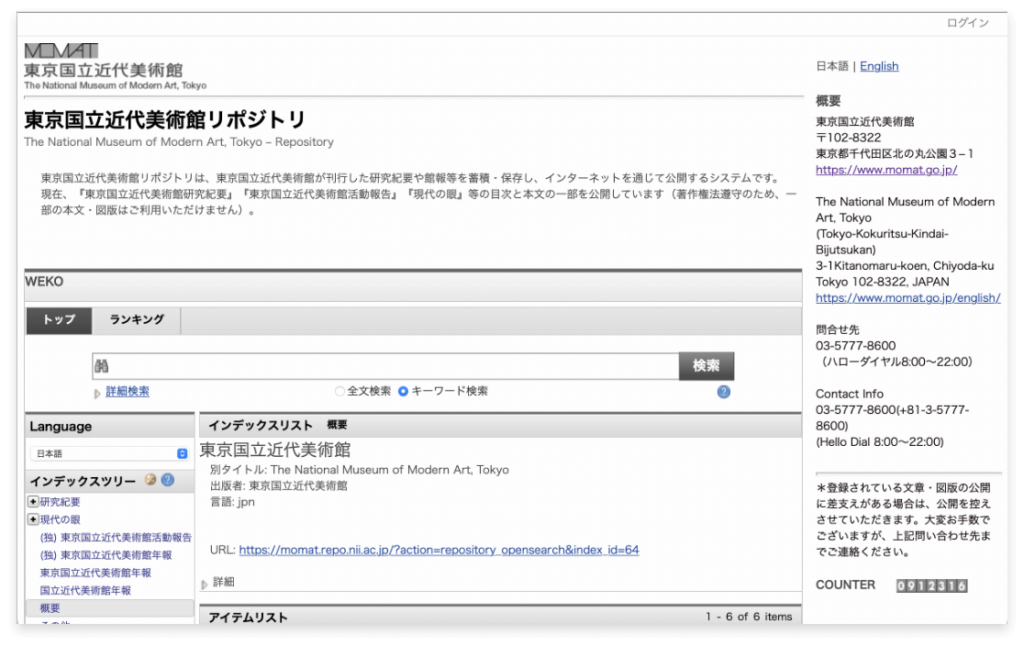
Task: Select the インデックスリスト tab
Action: tap(261, 426)
